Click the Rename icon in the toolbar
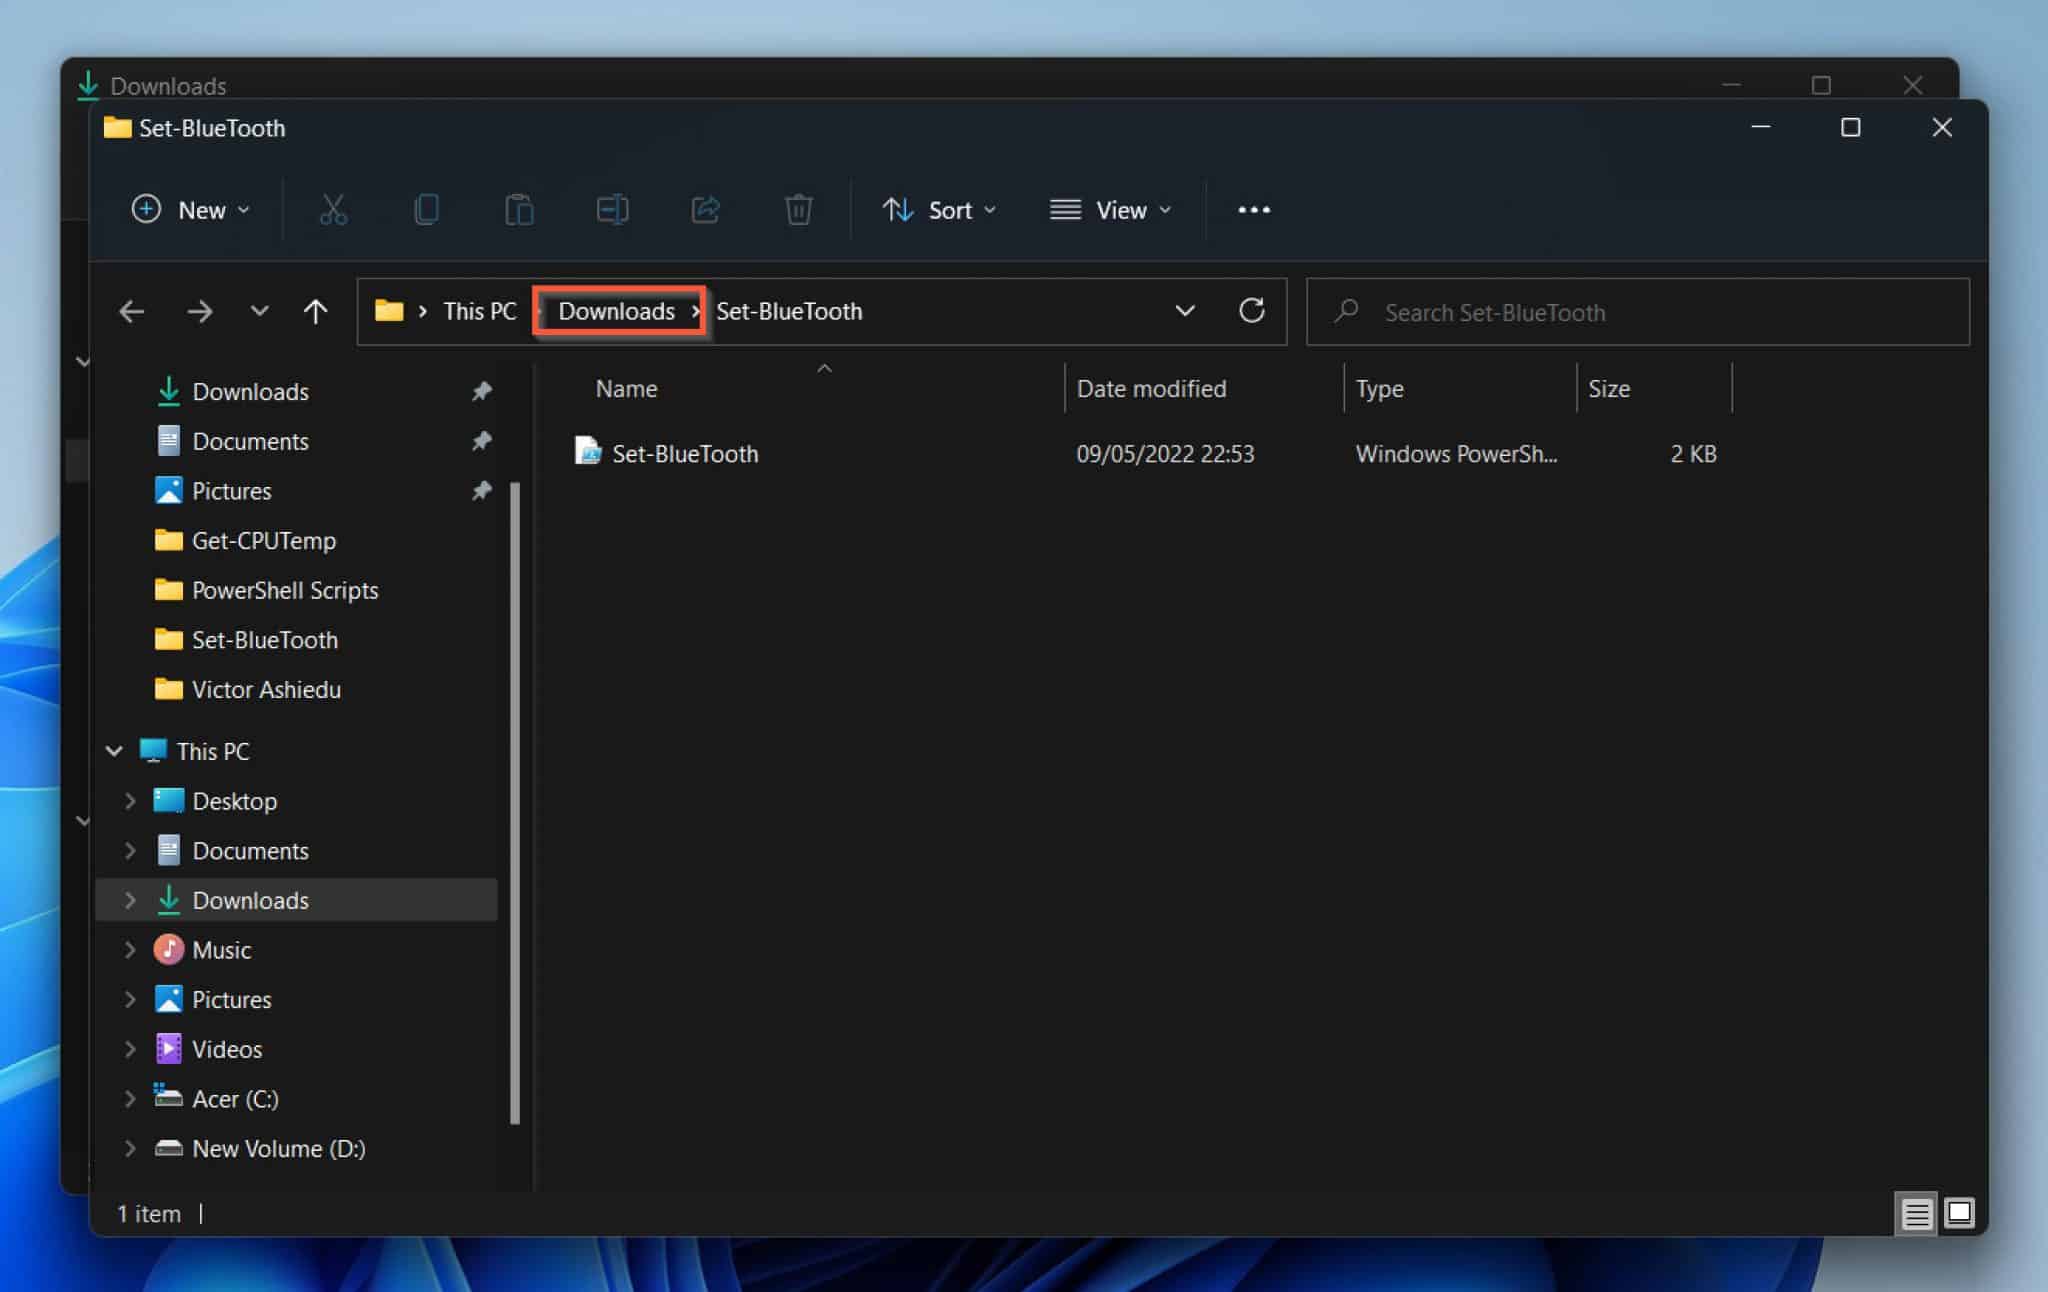This screenshot has height=1292, width=2048. pyautogui.click(x=612, y=210)
